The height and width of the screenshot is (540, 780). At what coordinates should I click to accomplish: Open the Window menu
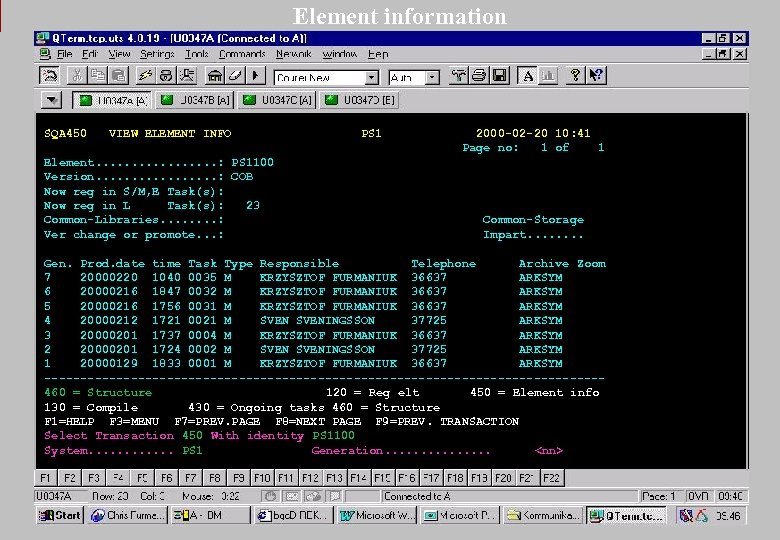(x=340, y=54)
